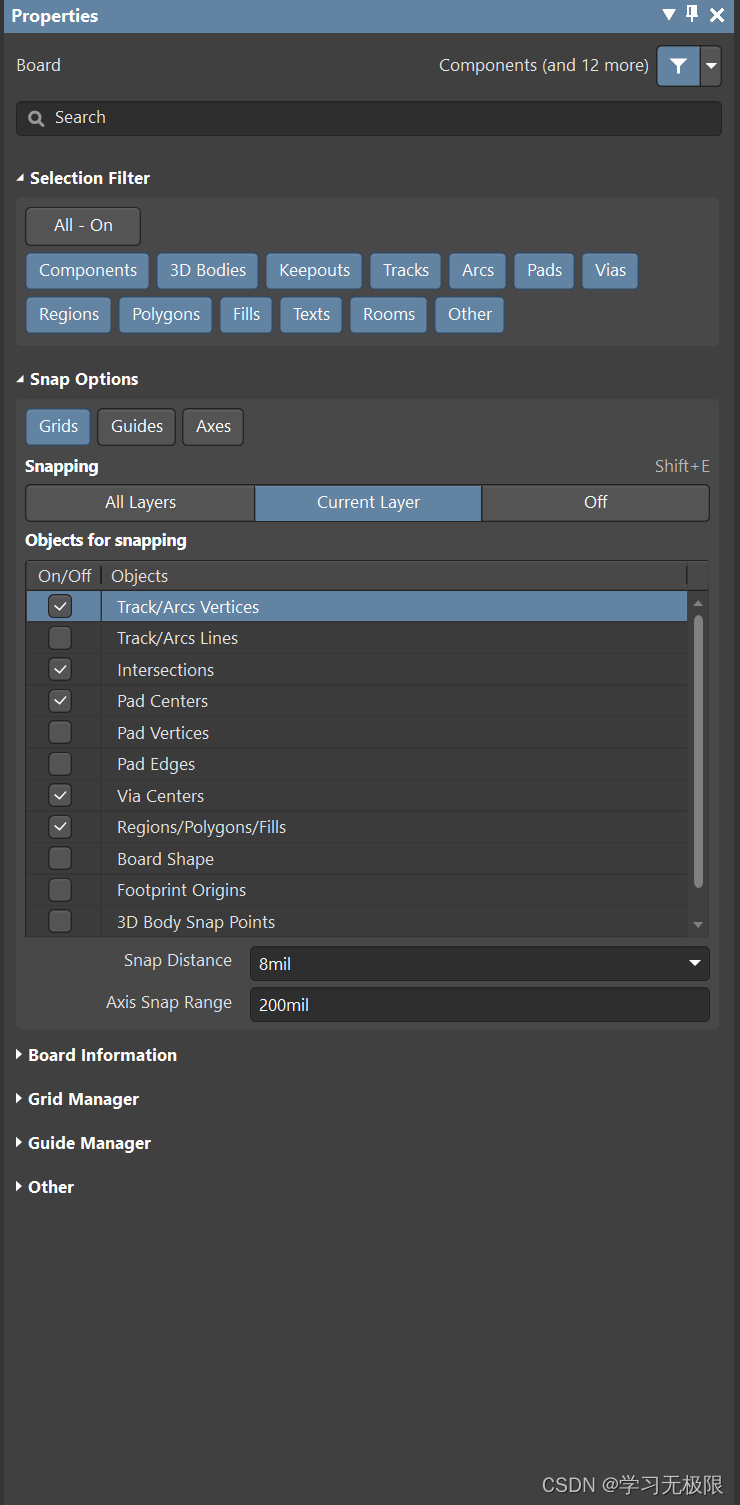Screen dimensions: 740x1505
Task: Toggle the Keepouts selection filter
Action: 314,270
